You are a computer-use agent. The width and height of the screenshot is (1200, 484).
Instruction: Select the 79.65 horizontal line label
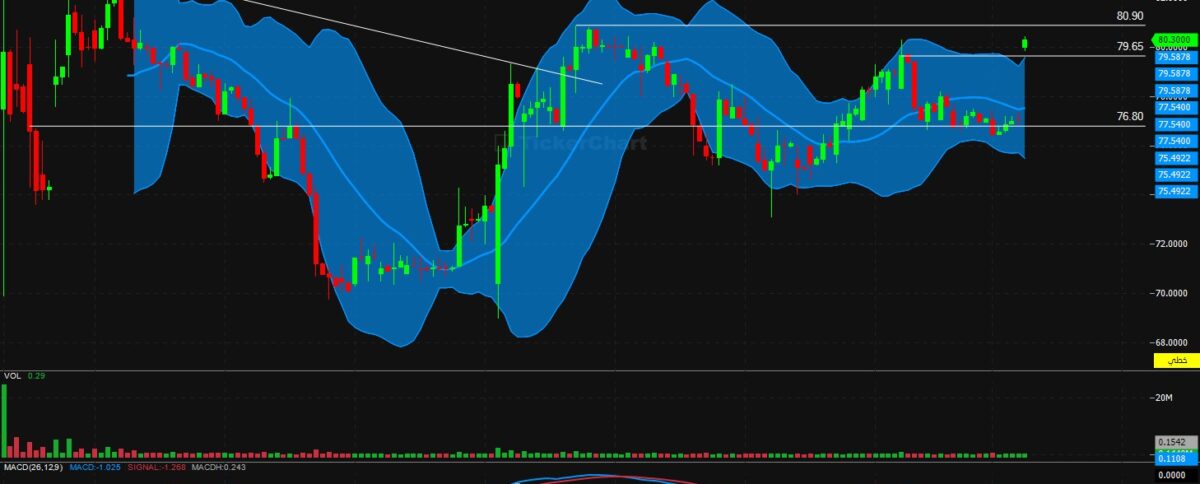[x=1129, y=47]
